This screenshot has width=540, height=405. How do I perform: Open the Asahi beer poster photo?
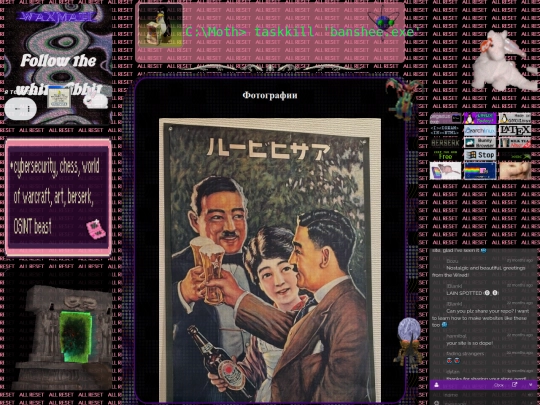(270, 260)
